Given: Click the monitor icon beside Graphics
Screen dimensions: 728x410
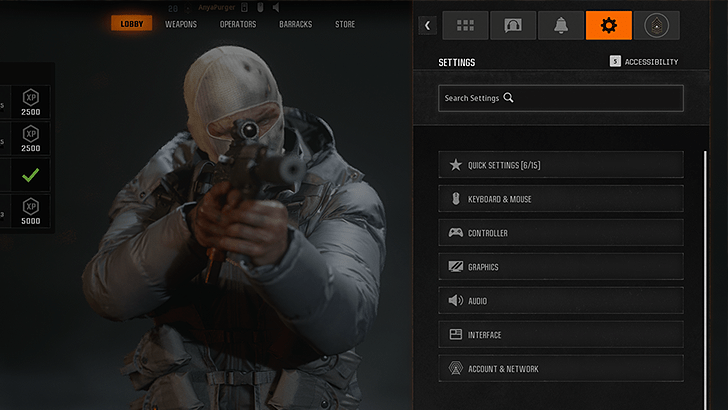Looking at the screenshot, I should (x=455, y=267).
